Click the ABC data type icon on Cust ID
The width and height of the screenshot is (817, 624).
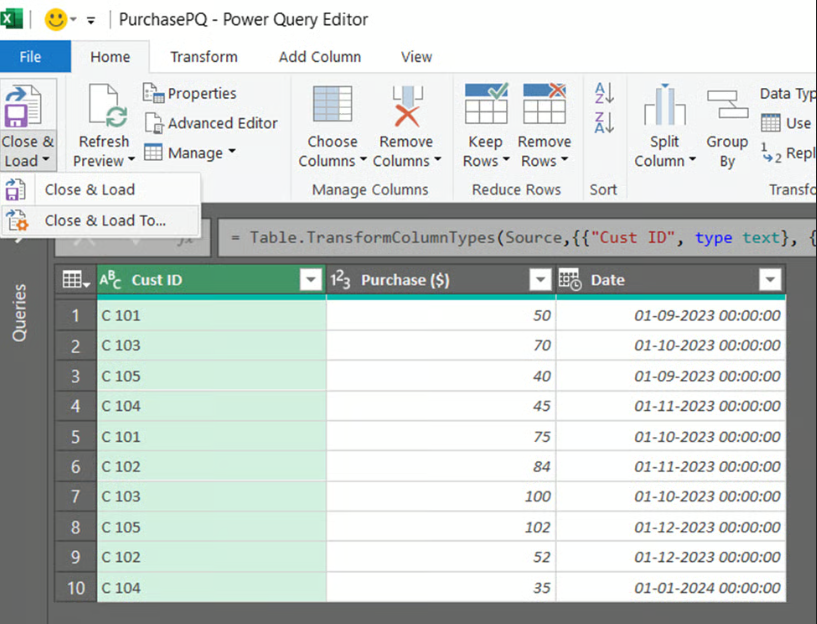pos(110,280)
